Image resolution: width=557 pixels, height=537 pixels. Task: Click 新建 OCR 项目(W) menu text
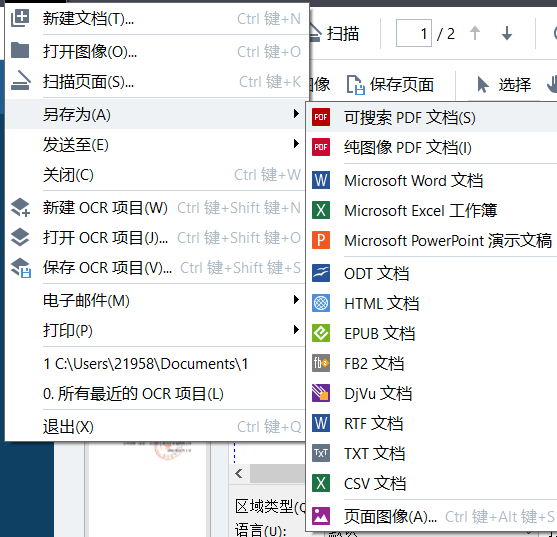(x=105, y=207)
